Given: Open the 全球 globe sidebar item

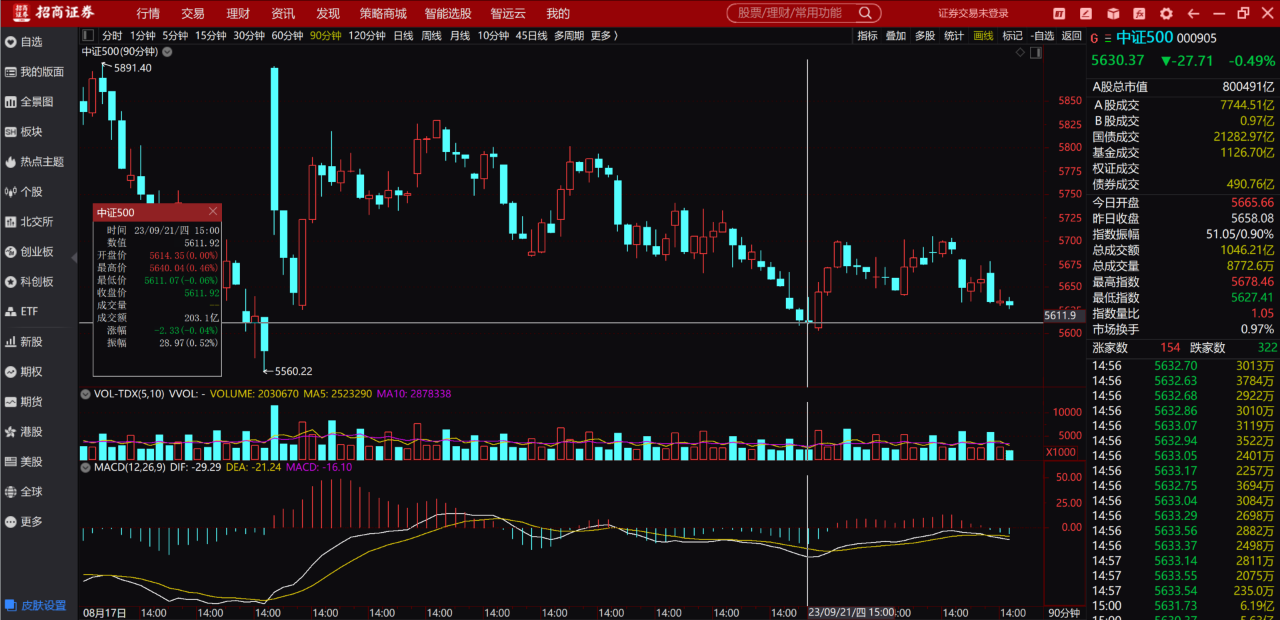Looking at the screenshot, I should (x=30, y=492).
